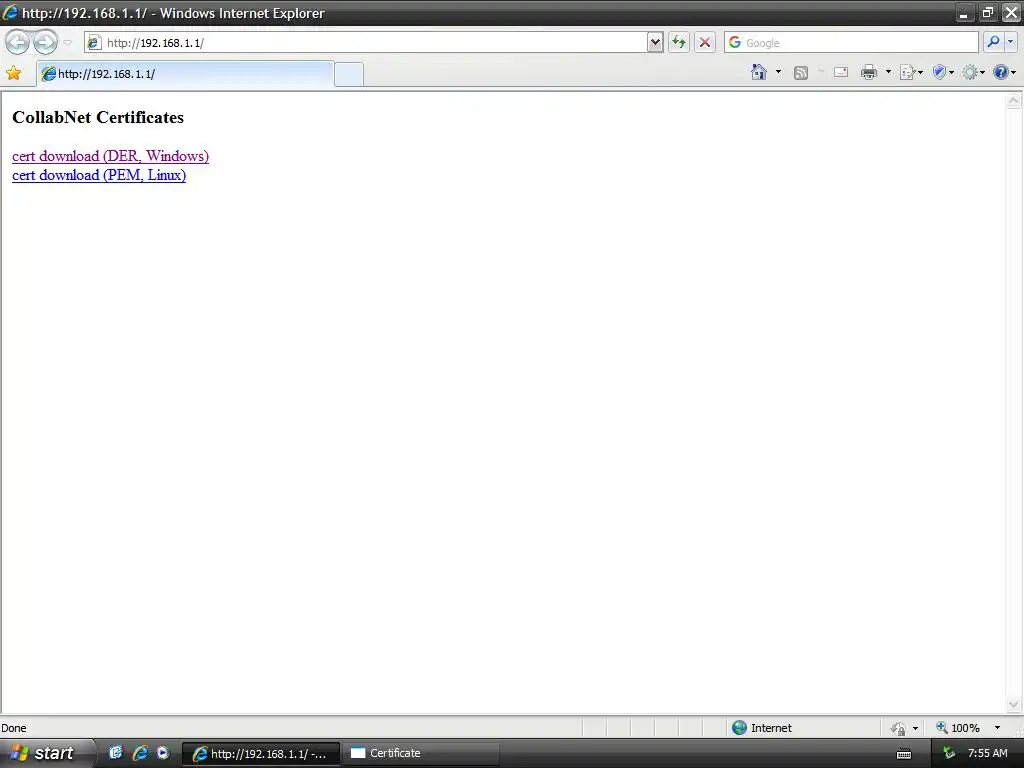Launch Windows Media Player from quick launch
Screen dimensions: 1024x768
[163, 753]
